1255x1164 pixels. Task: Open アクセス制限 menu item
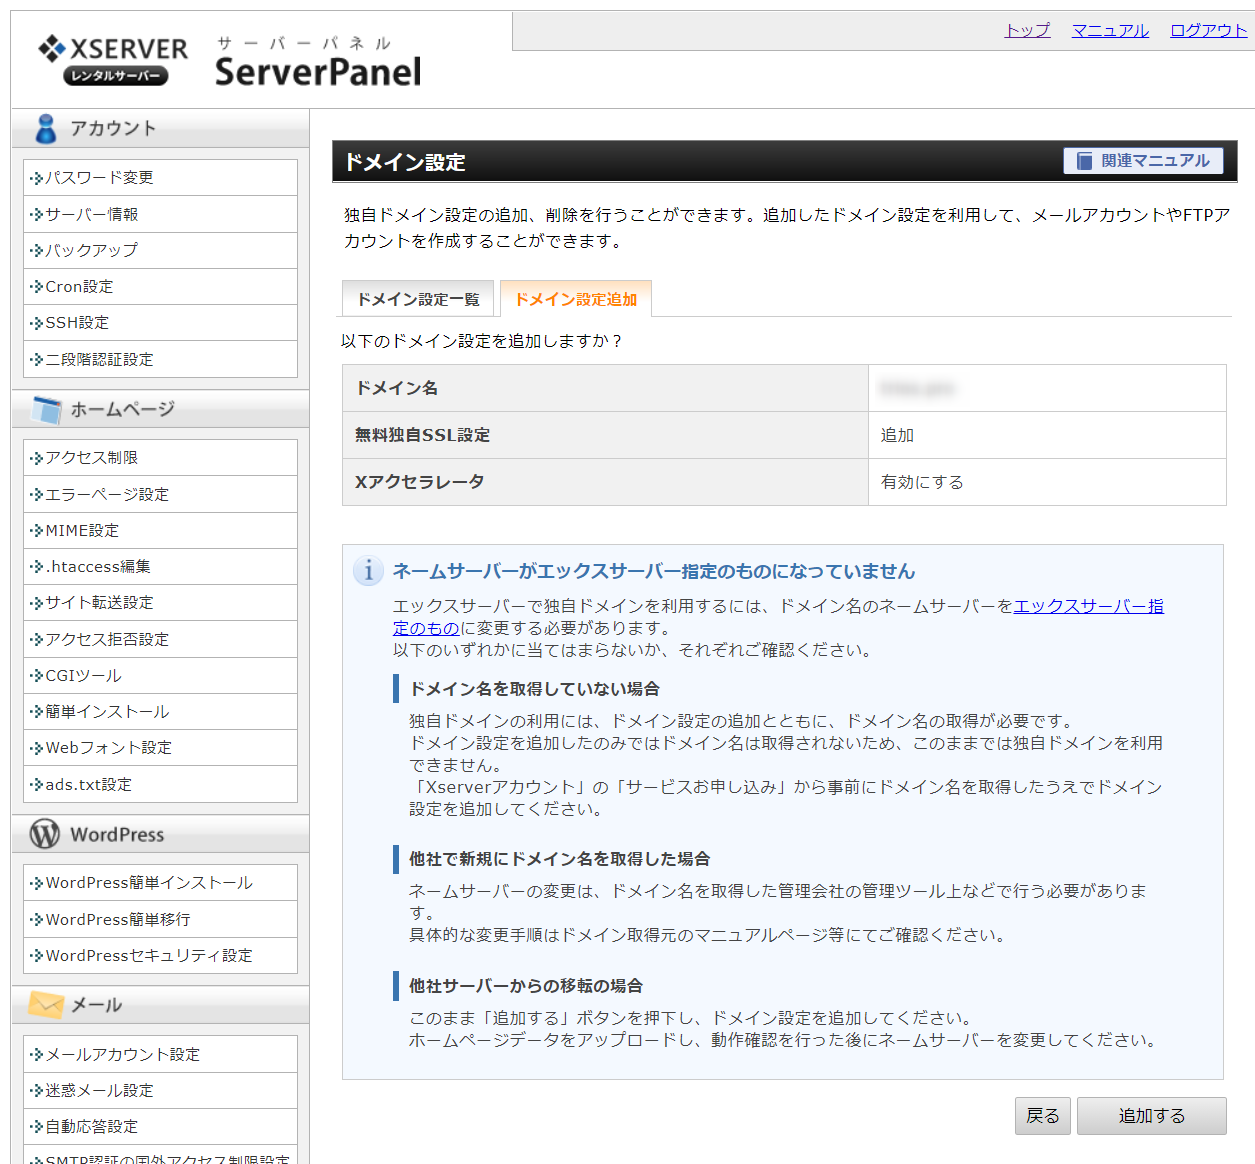[x=160, y=458]
